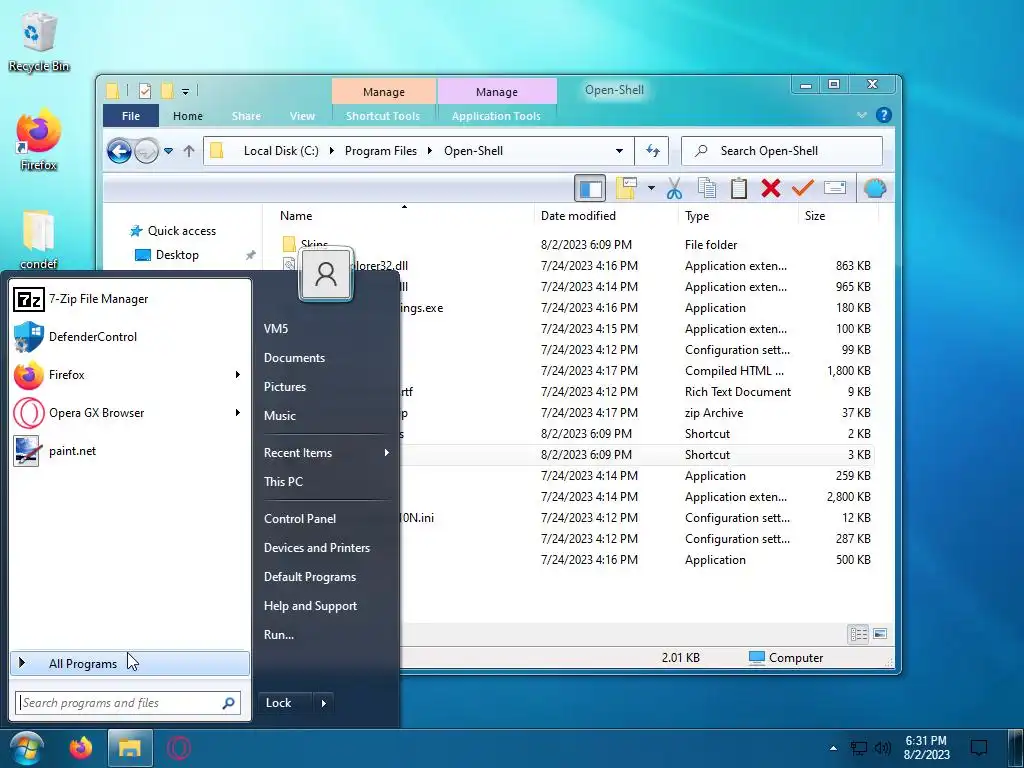Show hidden tray icons arrow
This screenshot has height=768, width=1024.
coord(833,748)
